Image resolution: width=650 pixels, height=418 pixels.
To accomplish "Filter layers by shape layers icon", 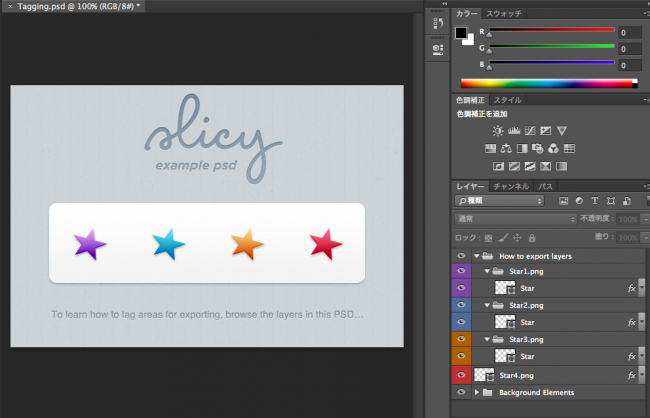I will pos(611,201).
